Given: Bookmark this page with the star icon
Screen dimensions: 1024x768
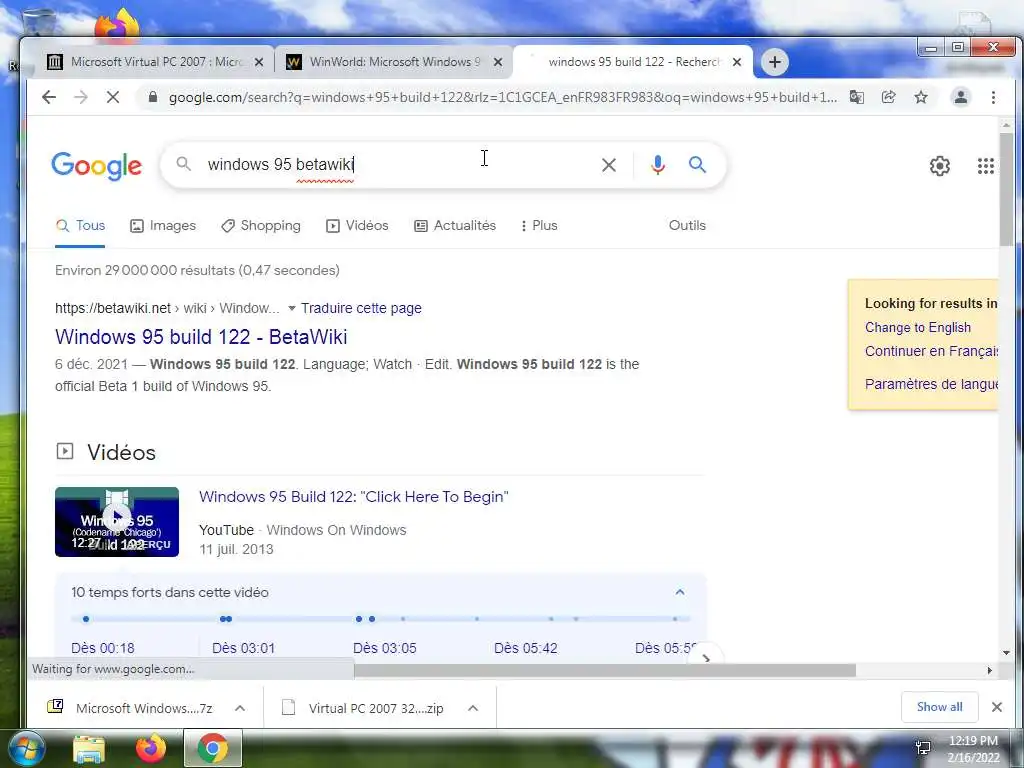Looking at the screenshot, I should tap(921, 97).
